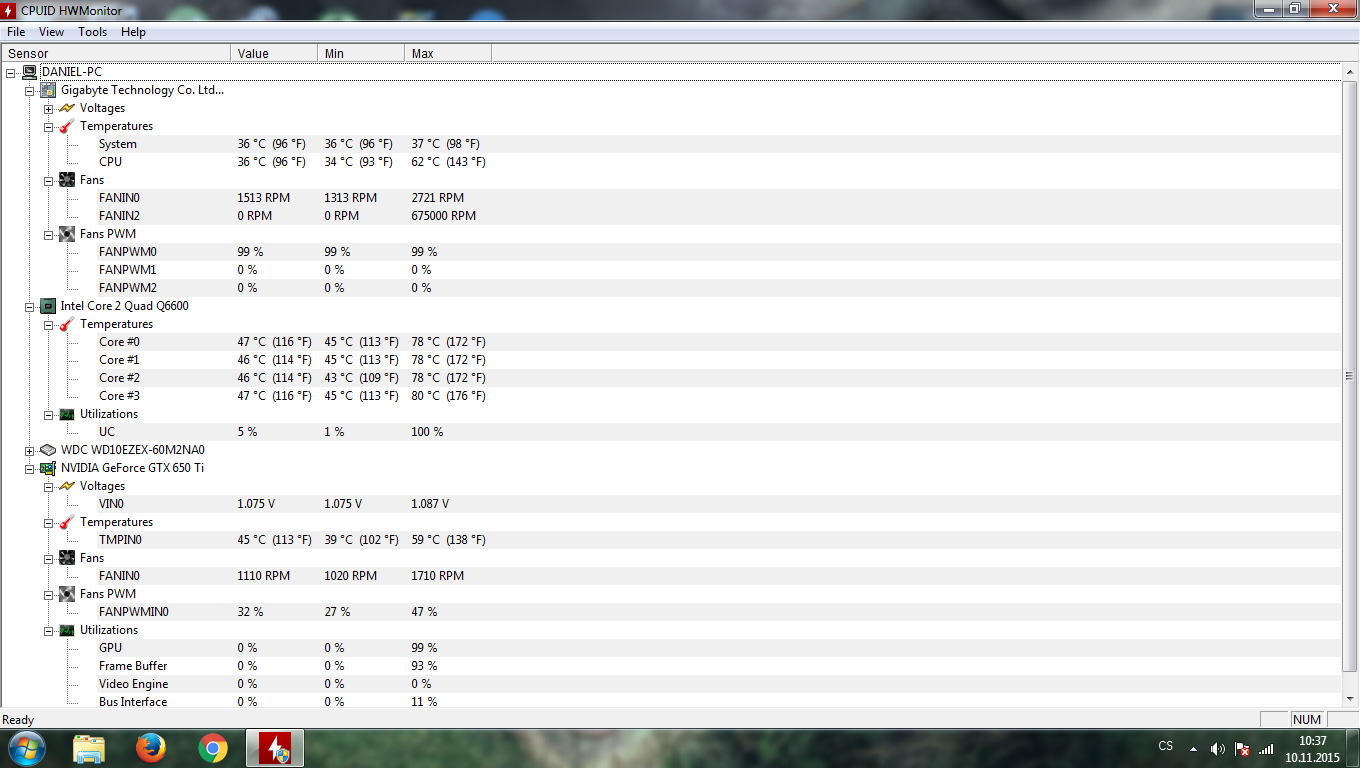Select the Bus Interface row label

click(133, 702)
